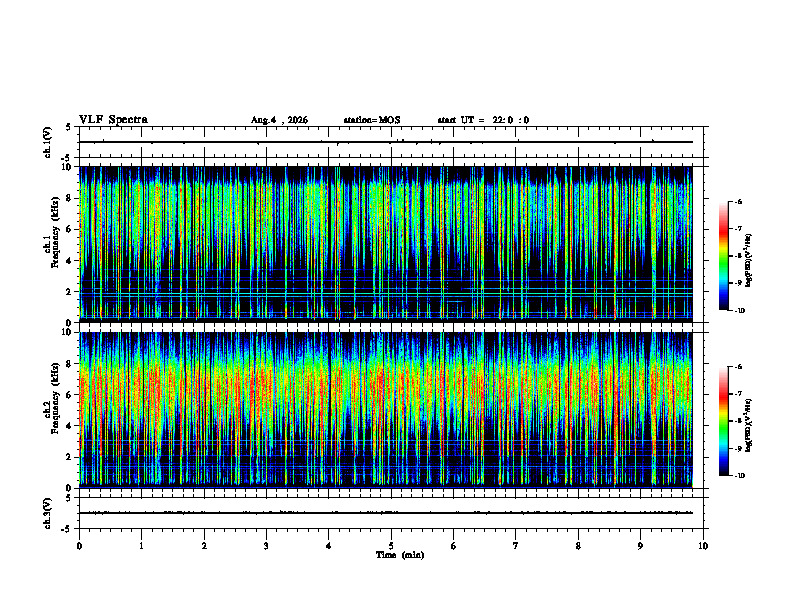
Task: Click "-9" label on ch.2 color bar
Action: point(738,448)
